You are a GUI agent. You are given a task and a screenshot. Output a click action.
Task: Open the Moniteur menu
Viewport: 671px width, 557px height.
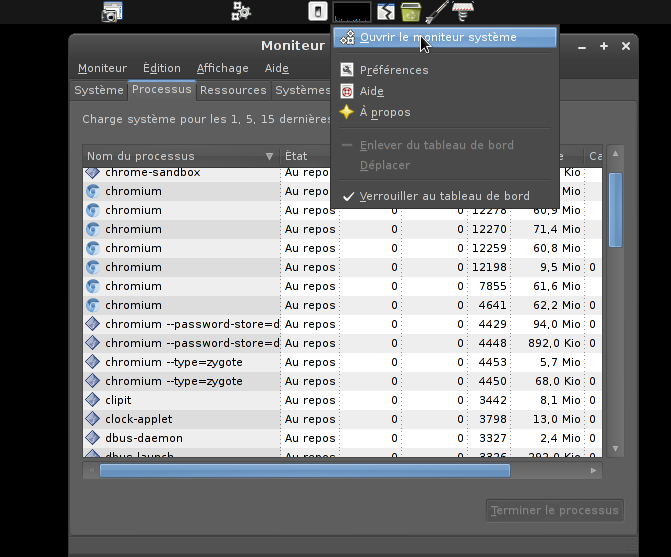(102, 68)
